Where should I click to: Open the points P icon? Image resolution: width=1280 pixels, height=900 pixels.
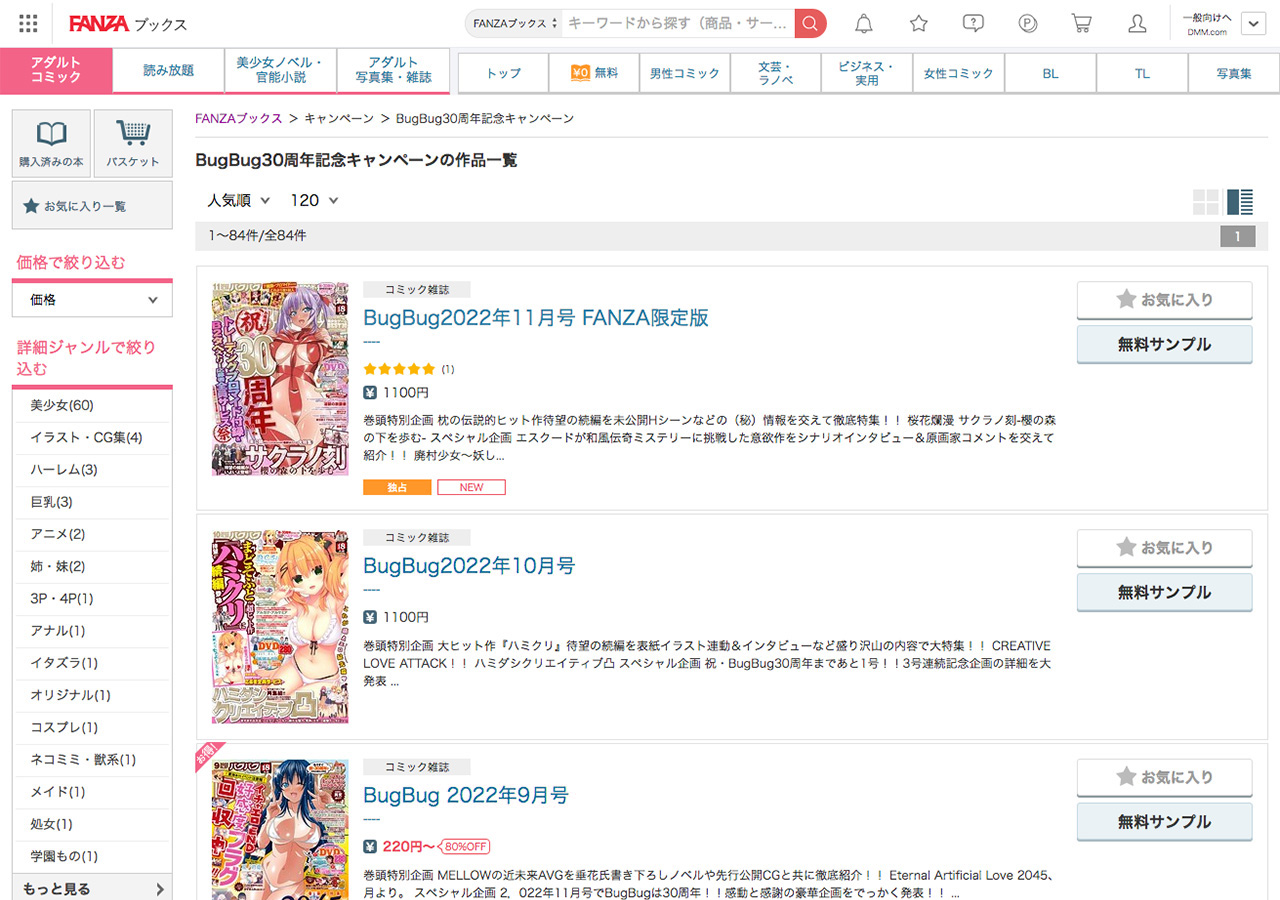[1027, 23]
